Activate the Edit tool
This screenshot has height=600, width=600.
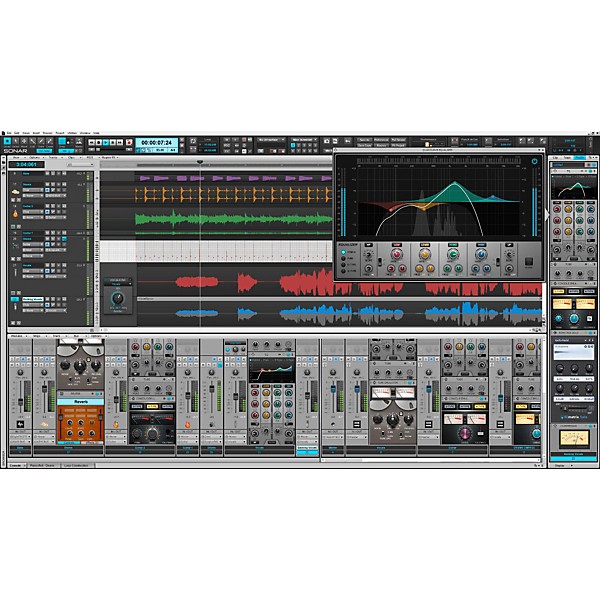click(x=33, y=142)
